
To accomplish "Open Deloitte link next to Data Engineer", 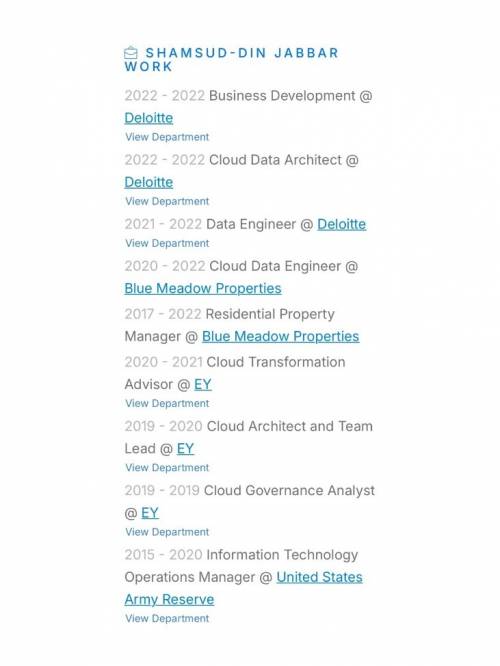I will click(x=342, y=224).
